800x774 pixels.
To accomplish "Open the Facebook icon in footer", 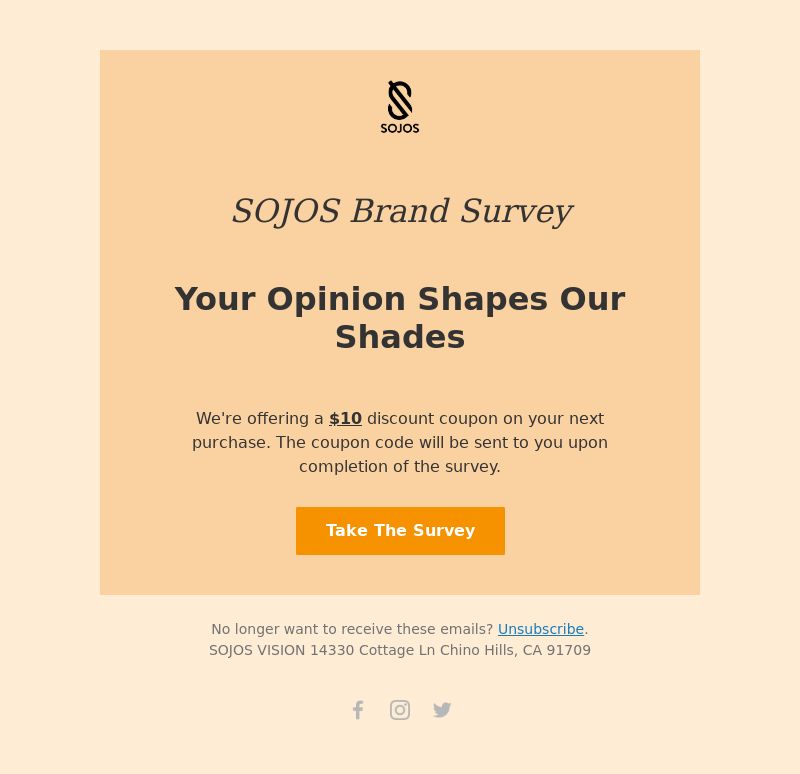I will 358,710.
